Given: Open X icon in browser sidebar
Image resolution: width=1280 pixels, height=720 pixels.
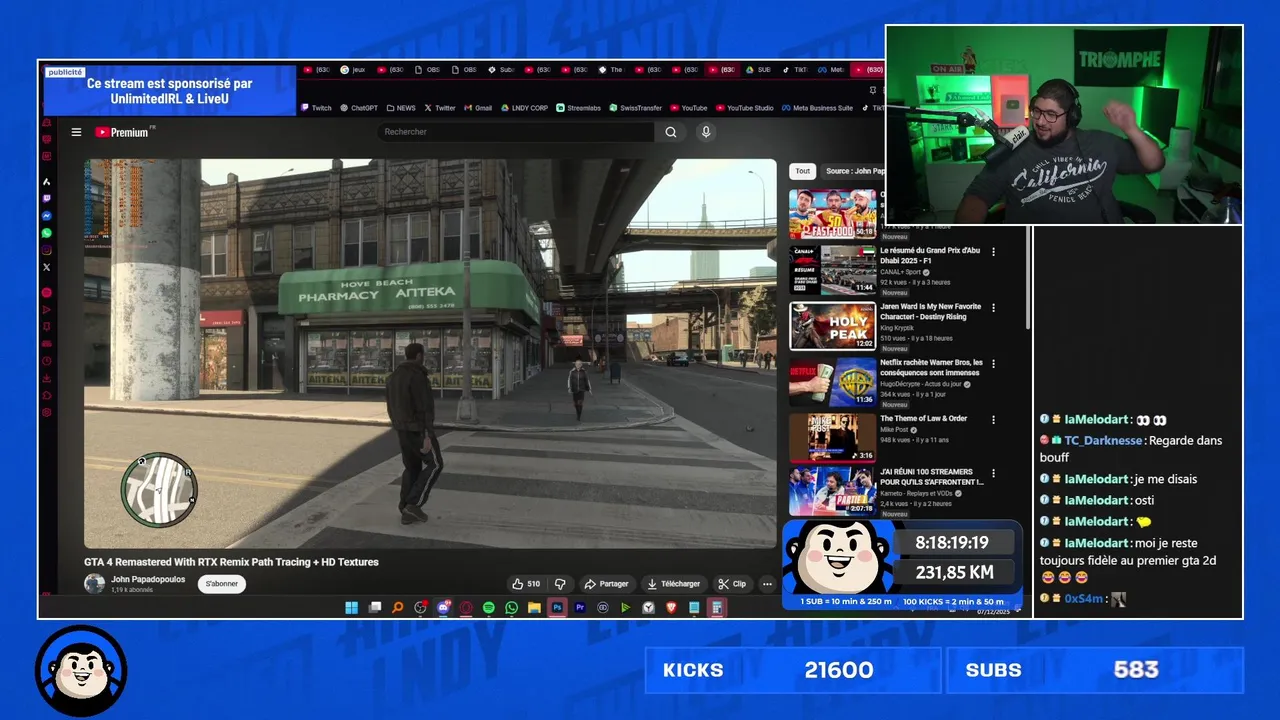Looking at the screenshot, I should 47,267.
